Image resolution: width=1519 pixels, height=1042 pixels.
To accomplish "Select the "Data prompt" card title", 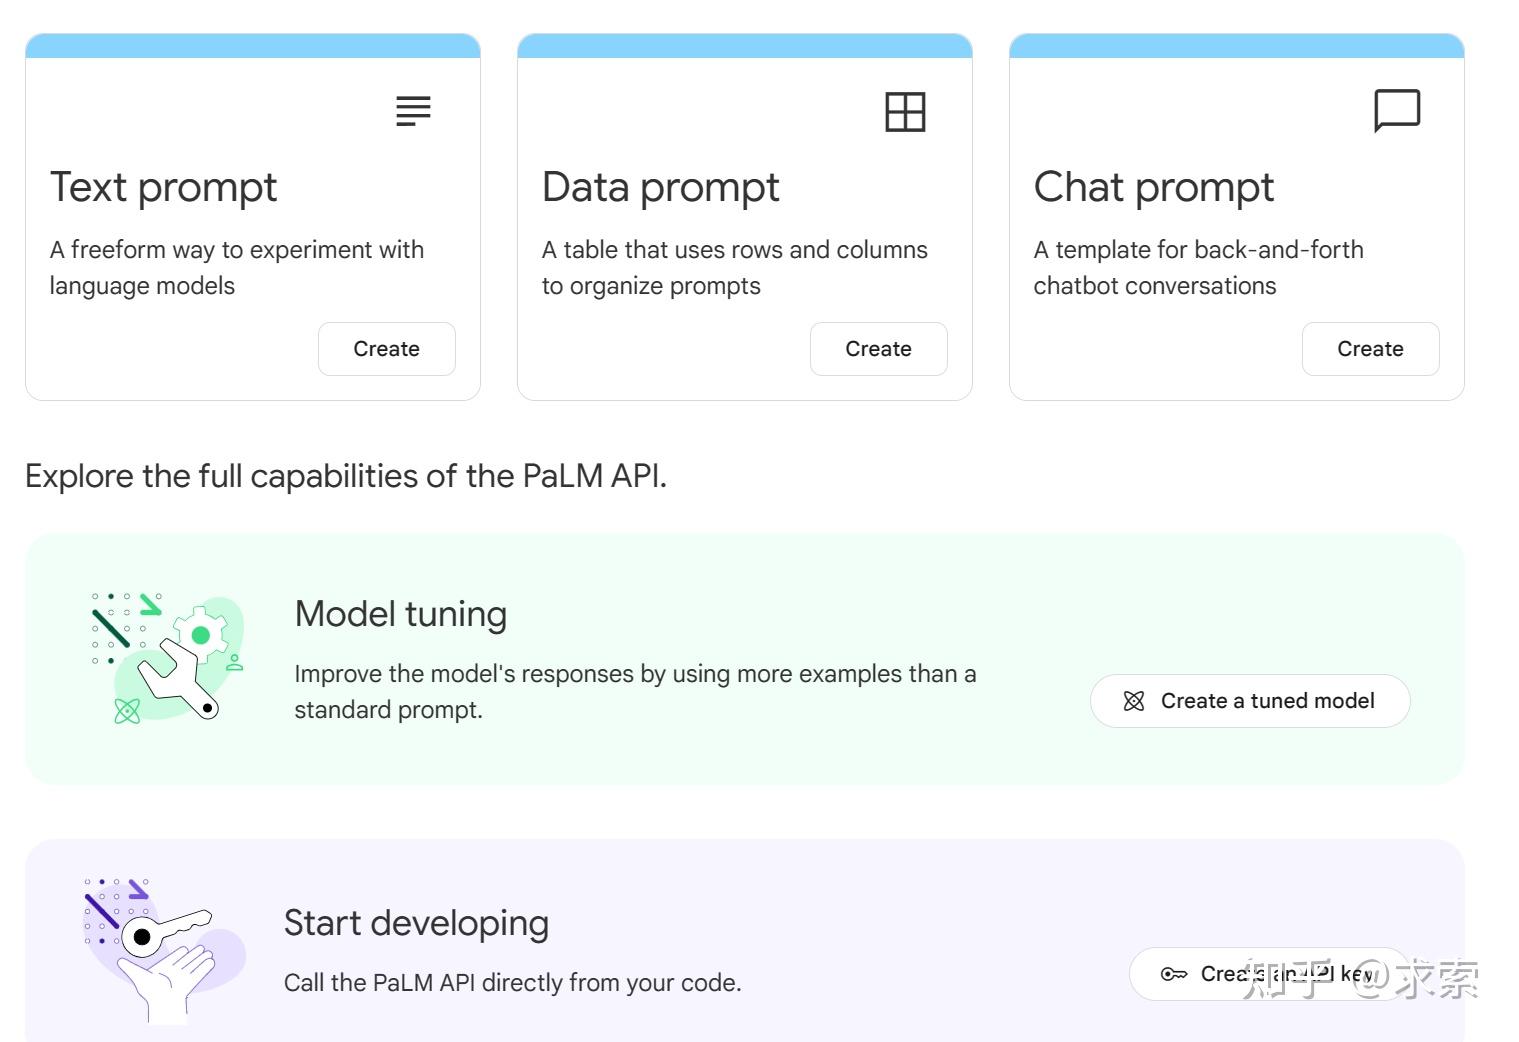I will tap(660, 188).
